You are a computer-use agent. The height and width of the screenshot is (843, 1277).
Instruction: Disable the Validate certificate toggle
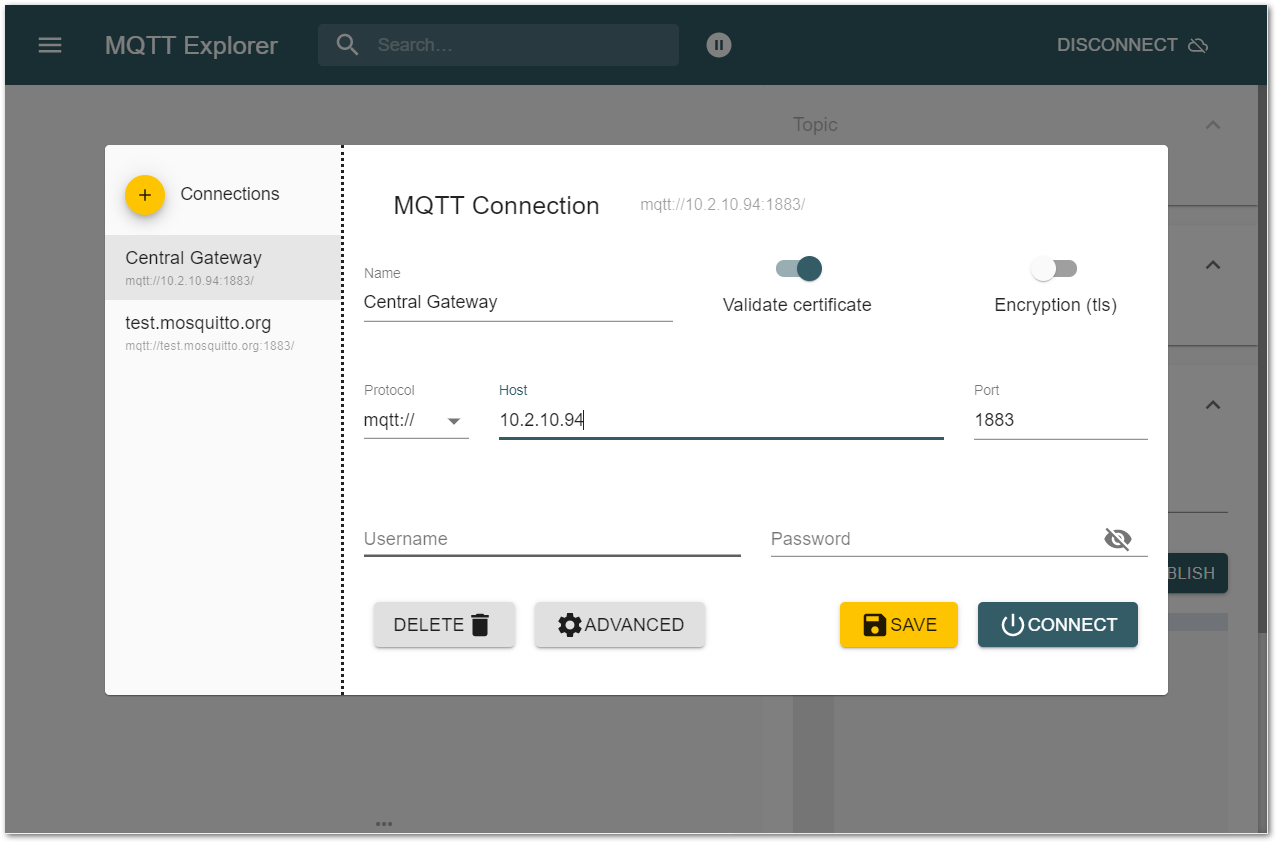click(x=797, y=268)
